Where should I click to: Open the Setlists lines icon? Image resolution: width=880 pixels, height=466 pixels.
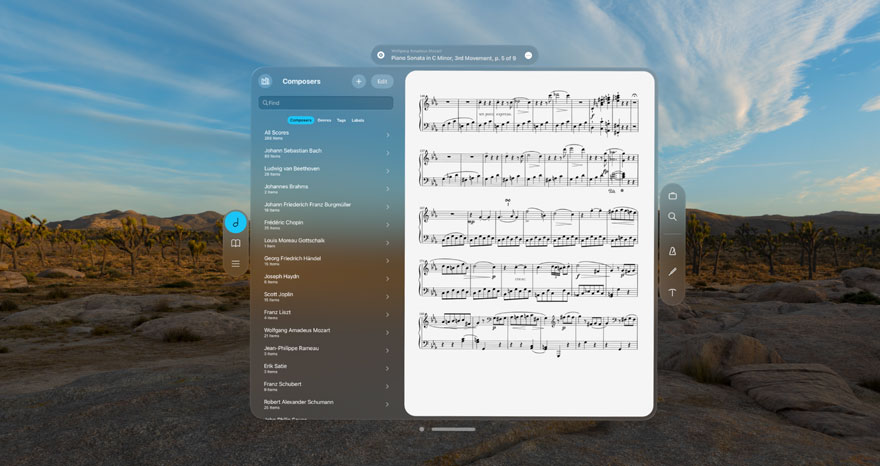click(236, 263)
